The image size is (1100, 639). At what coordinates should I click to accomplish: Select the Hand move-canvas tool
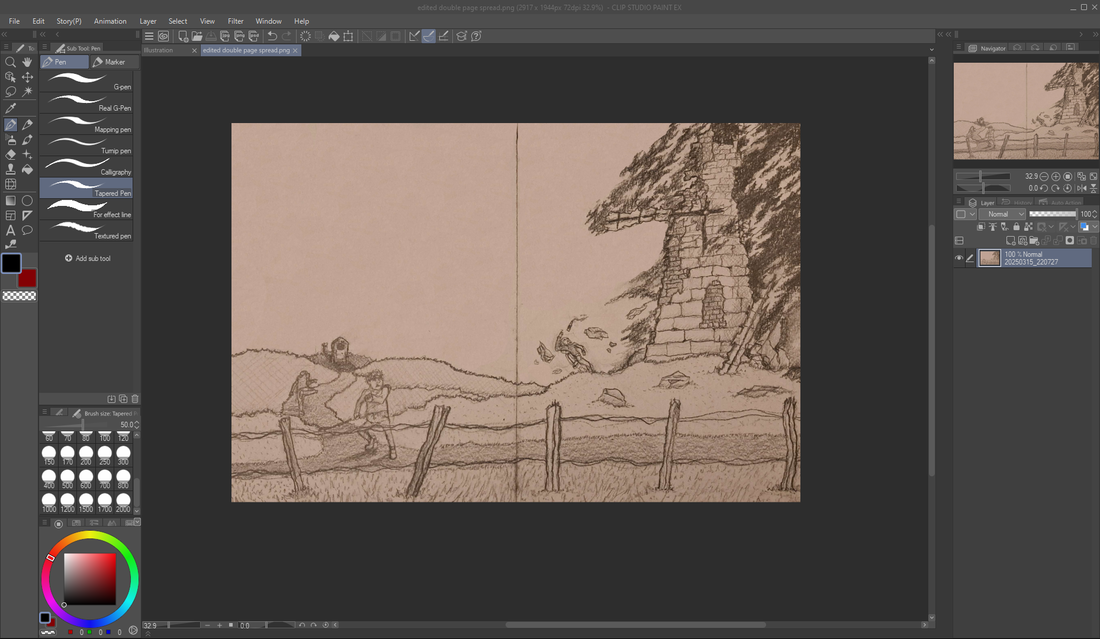coord(27,62)
